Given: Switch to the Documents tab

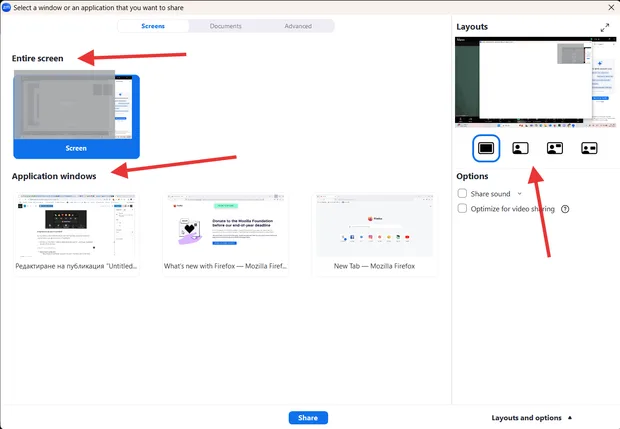Looking at the screenshot, I should click(x=225, y=26).
